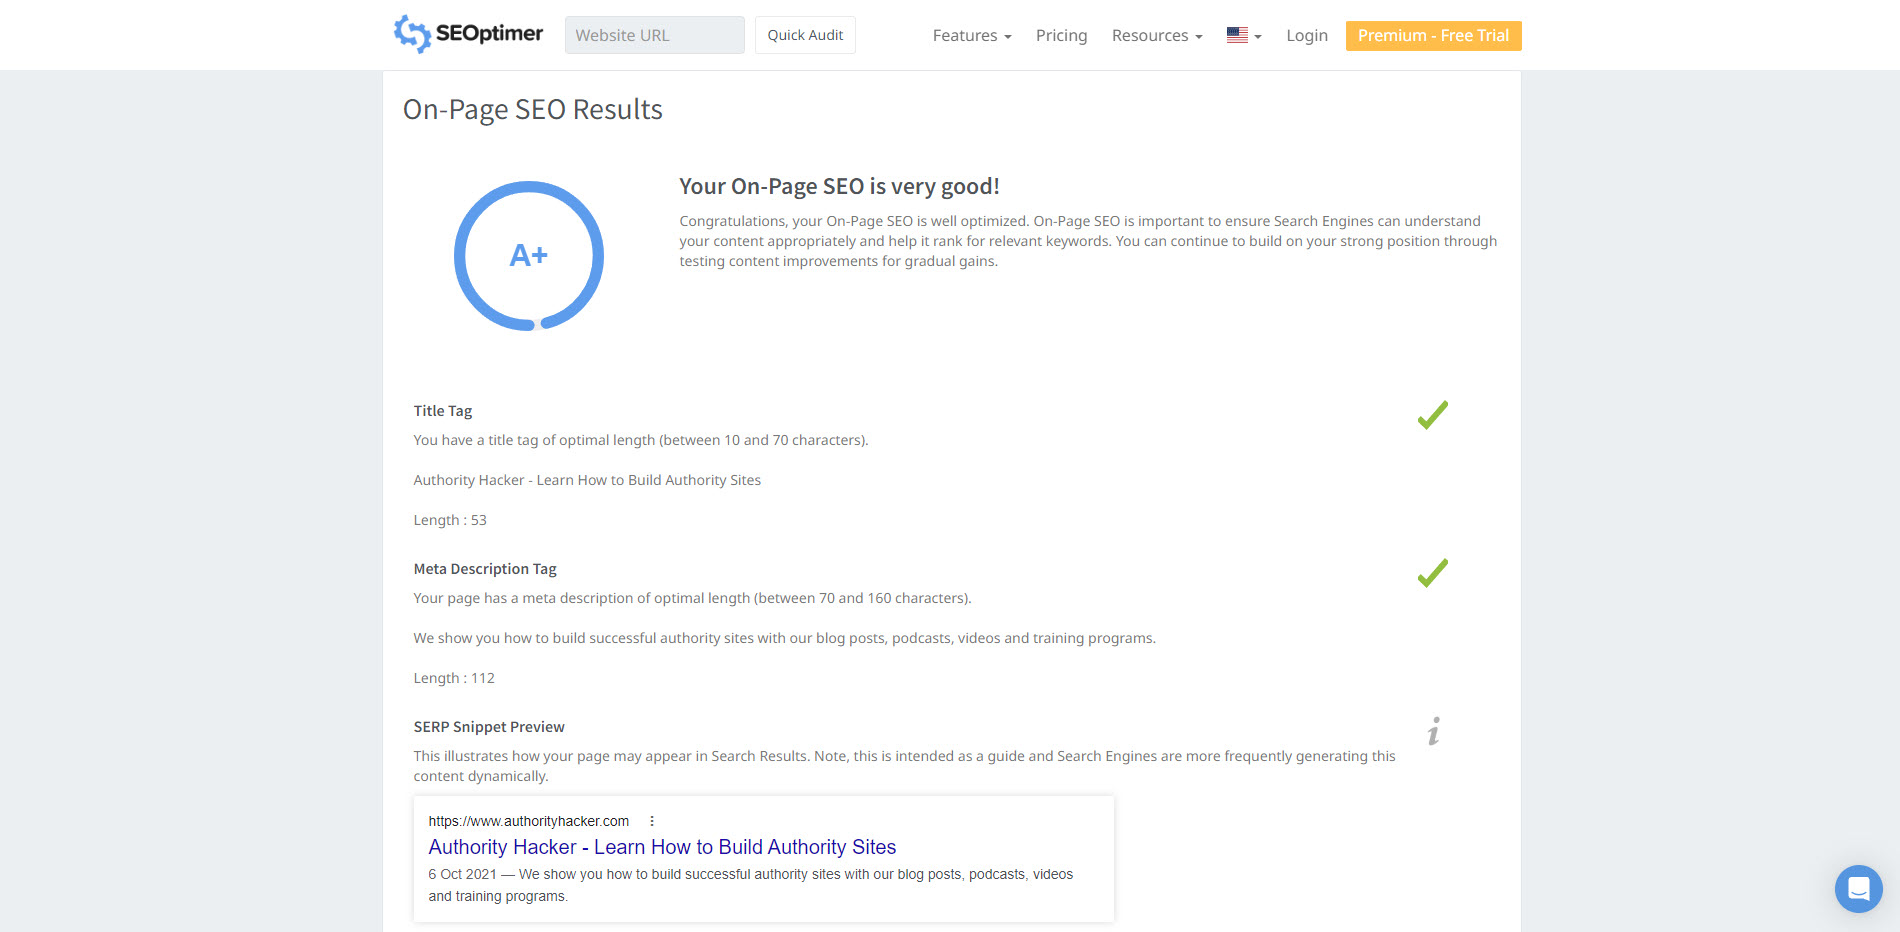Select the 'Length : 112' text
Viewport: 1900px width, 932px height.
[x=454, y=678]
